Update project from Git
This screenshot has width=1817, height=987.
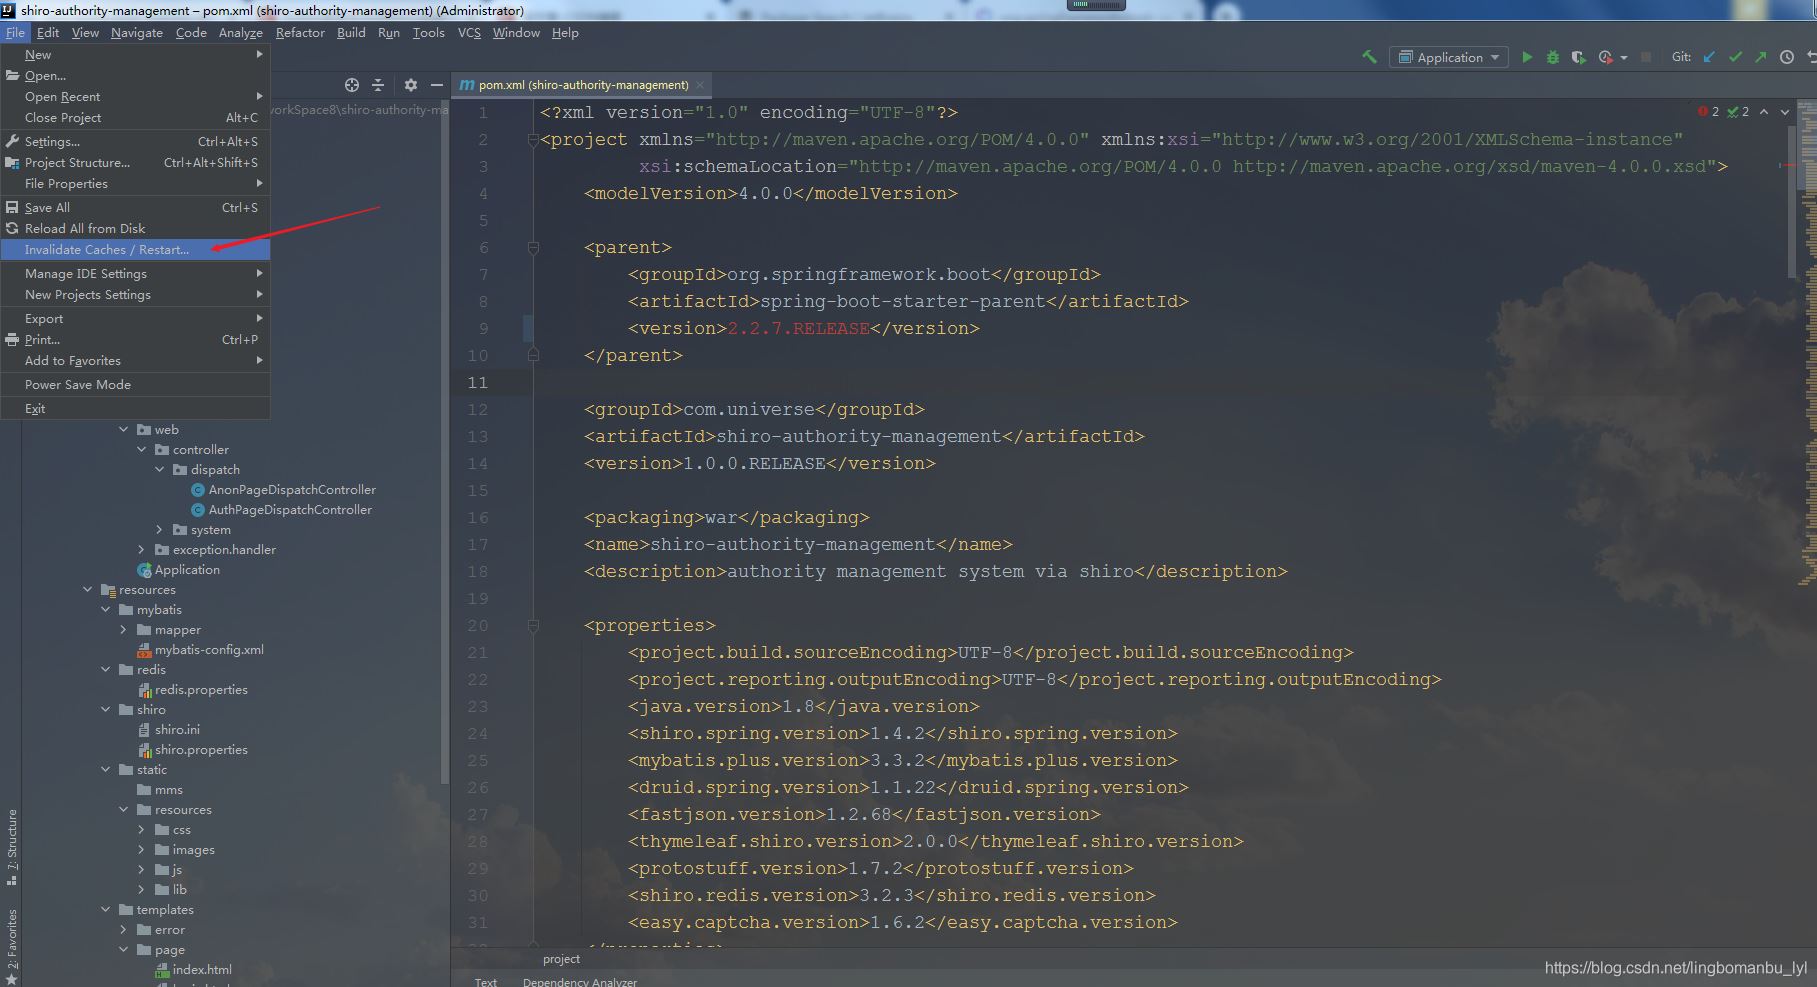click(1707, 57)
